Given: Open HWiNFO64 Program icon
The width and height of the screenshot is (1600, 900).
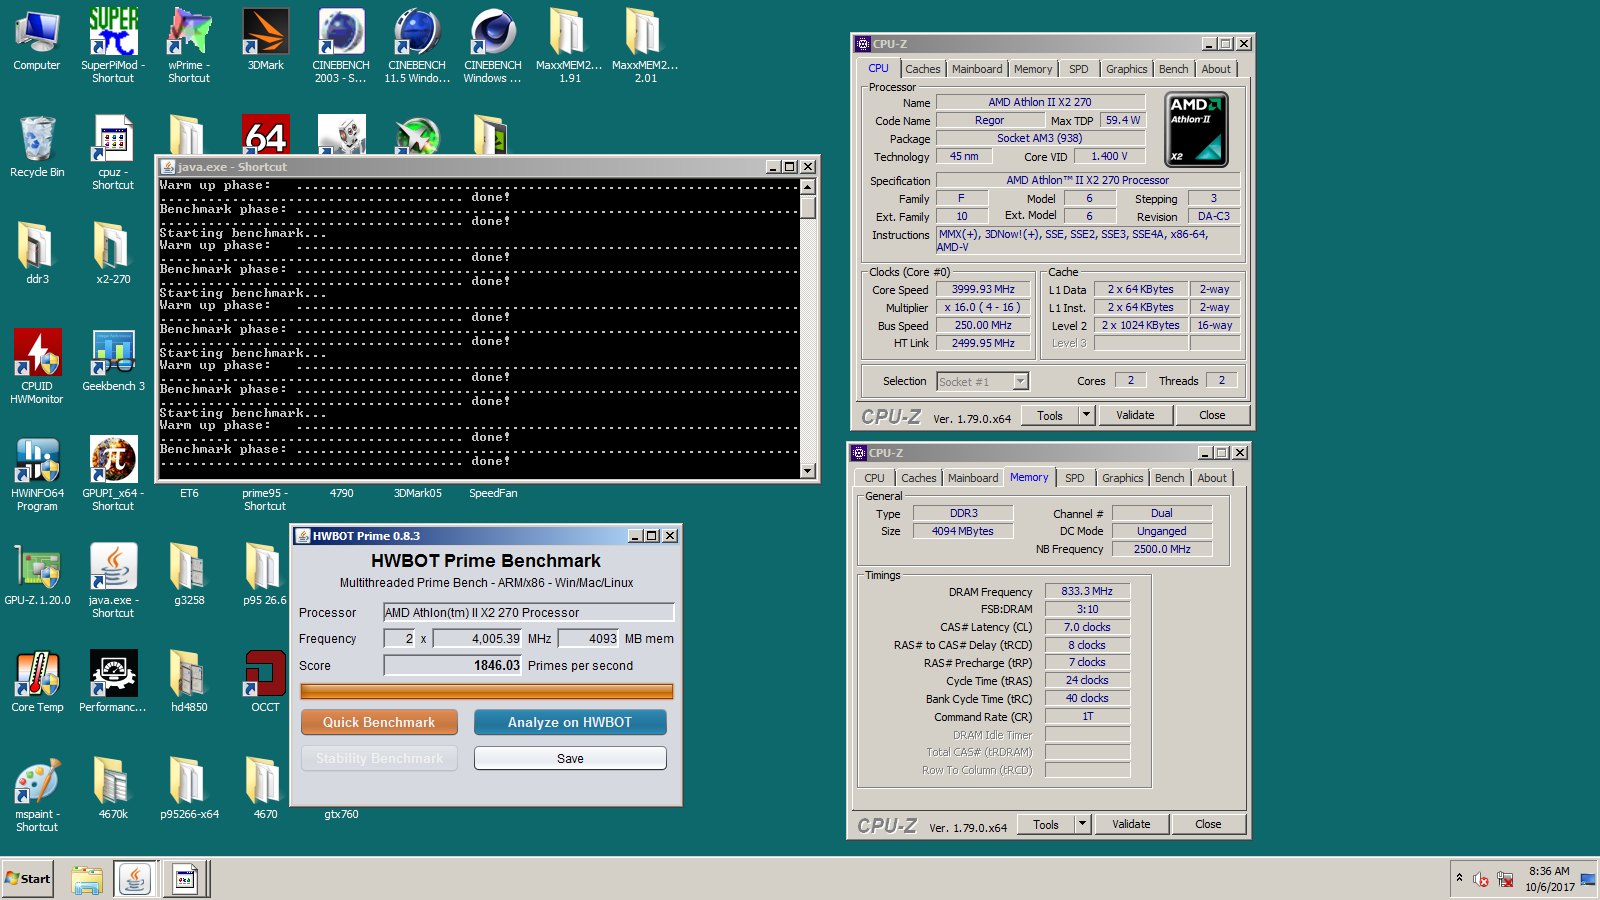Looking at the screenshot, I should point(37,473).
